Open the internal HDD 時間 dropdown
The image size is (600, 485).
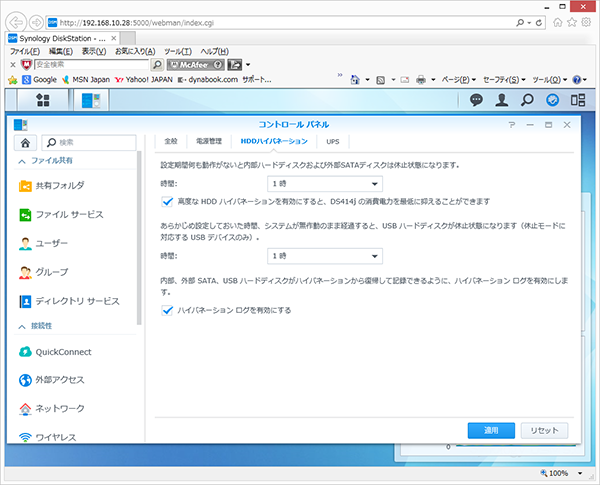coord(325,184)
